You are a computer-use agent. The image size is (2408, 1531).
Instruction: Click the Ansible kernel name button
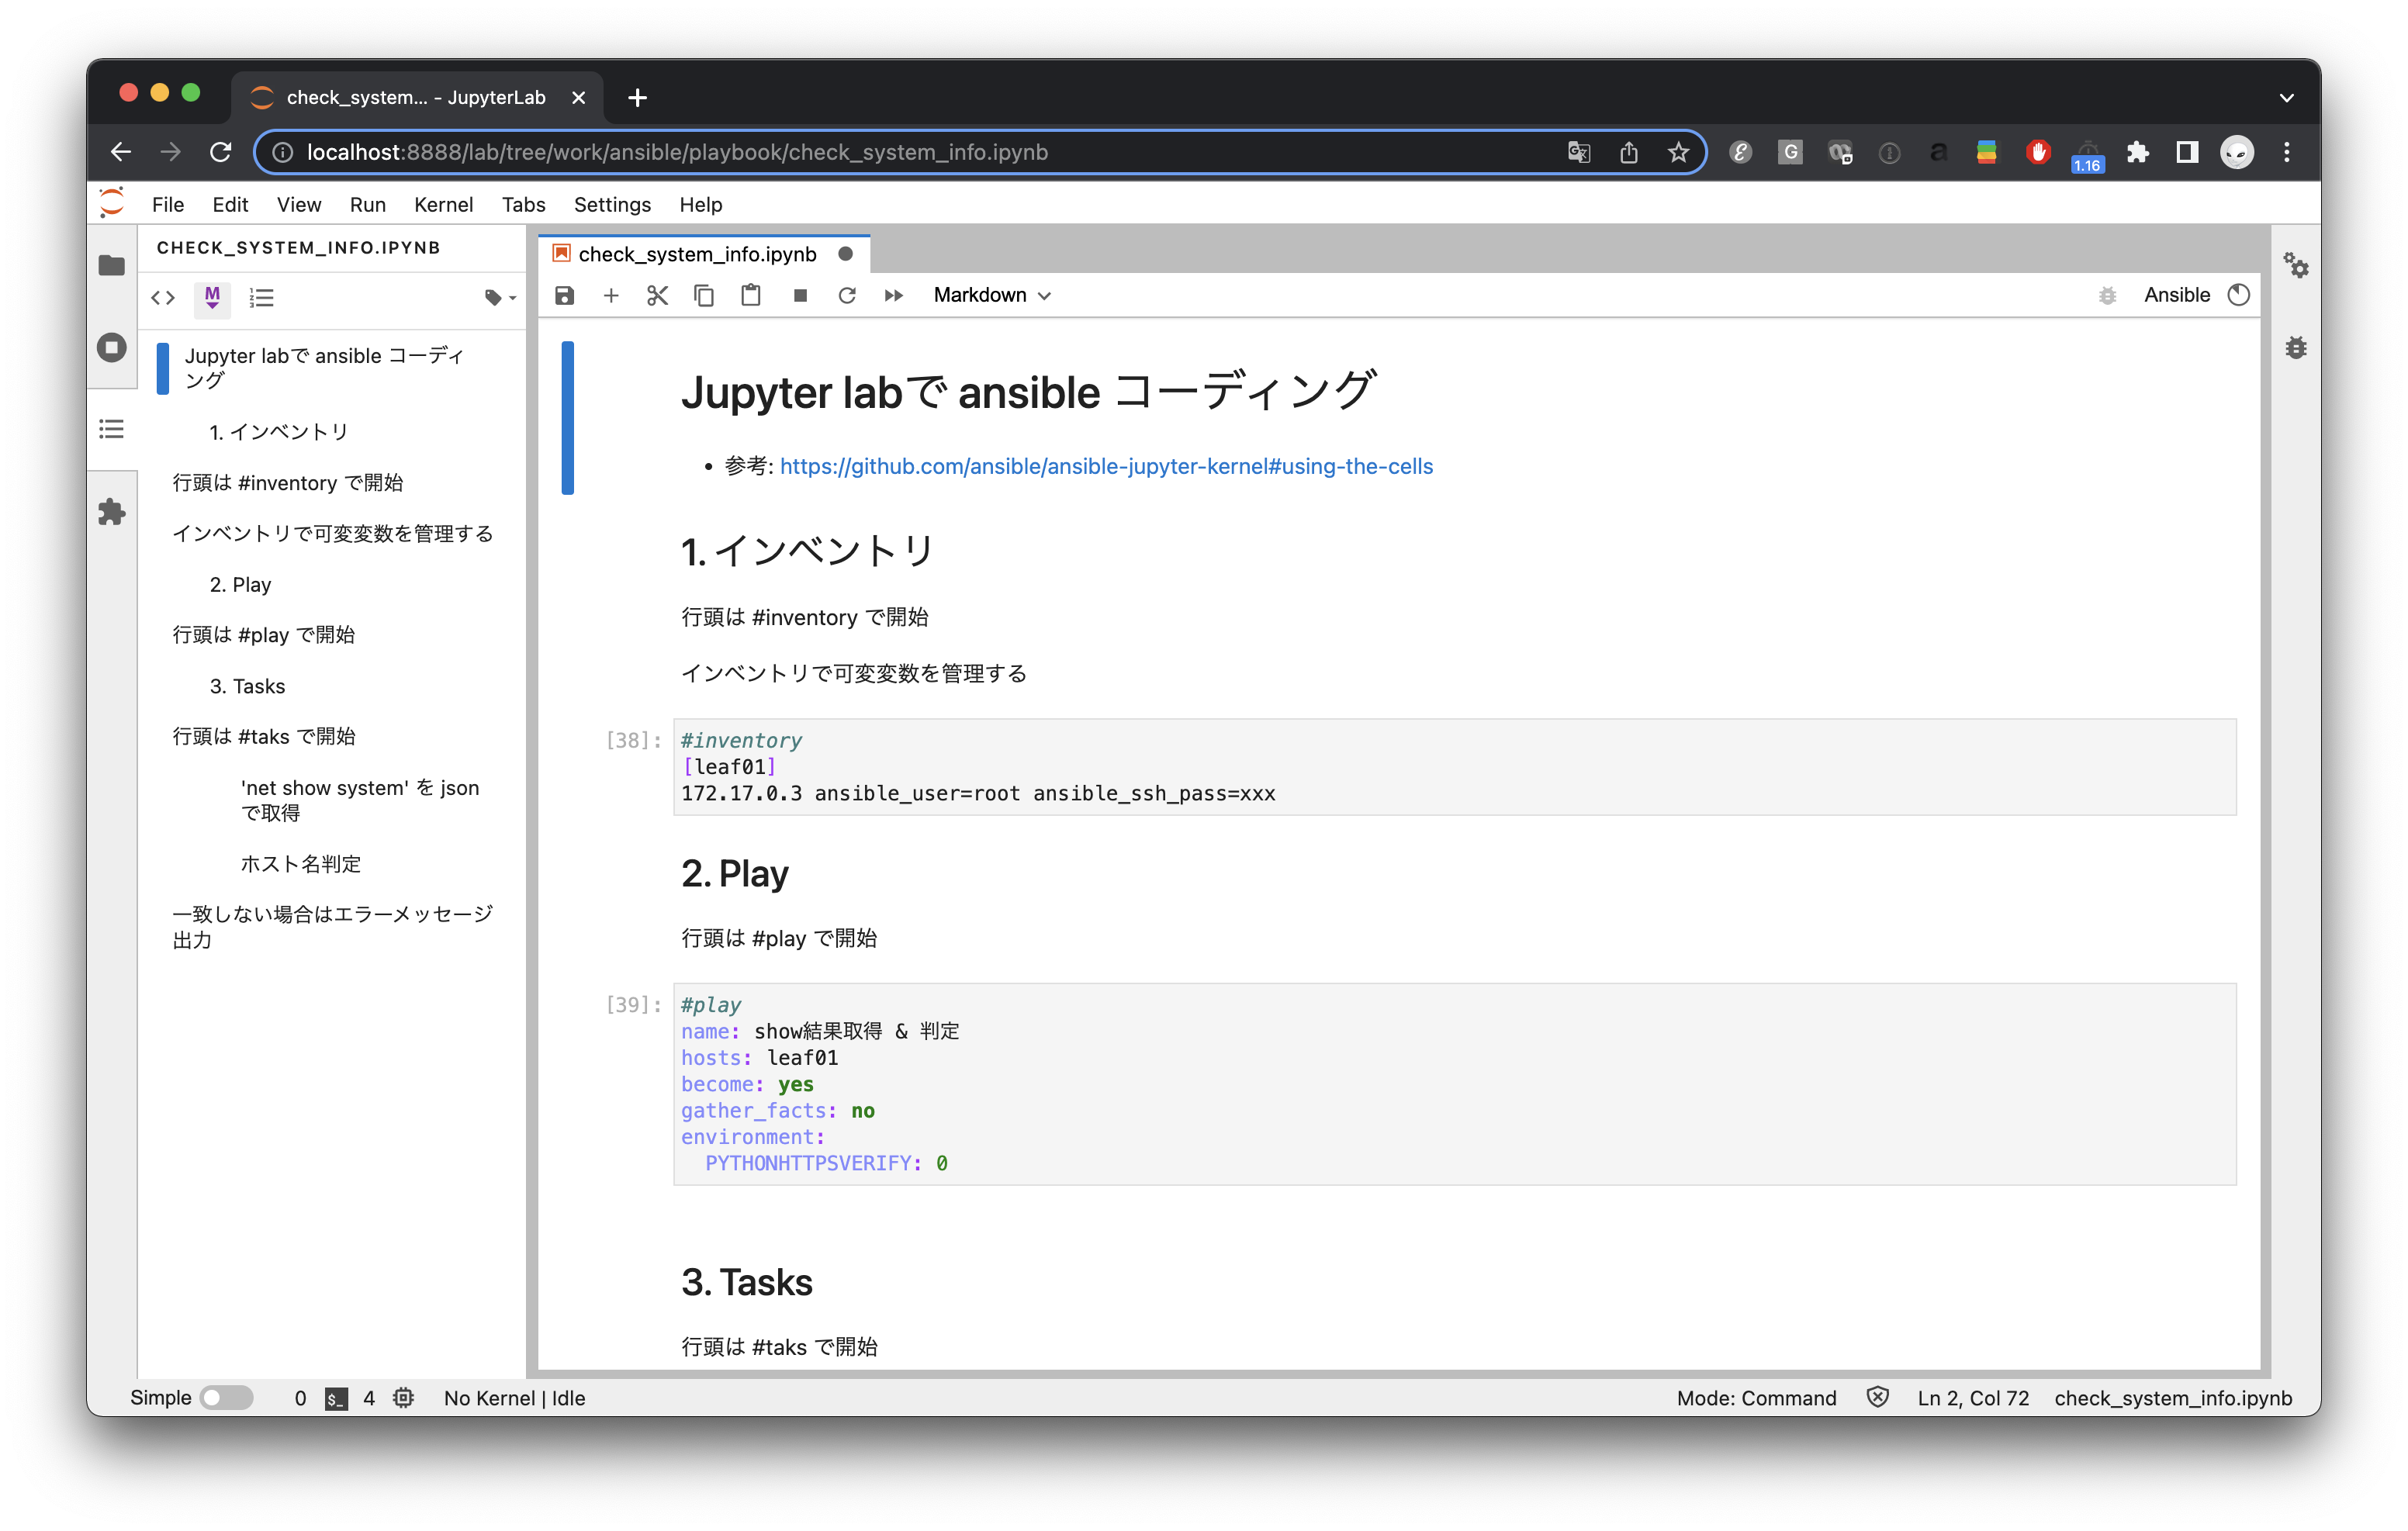coord(2178,294)
